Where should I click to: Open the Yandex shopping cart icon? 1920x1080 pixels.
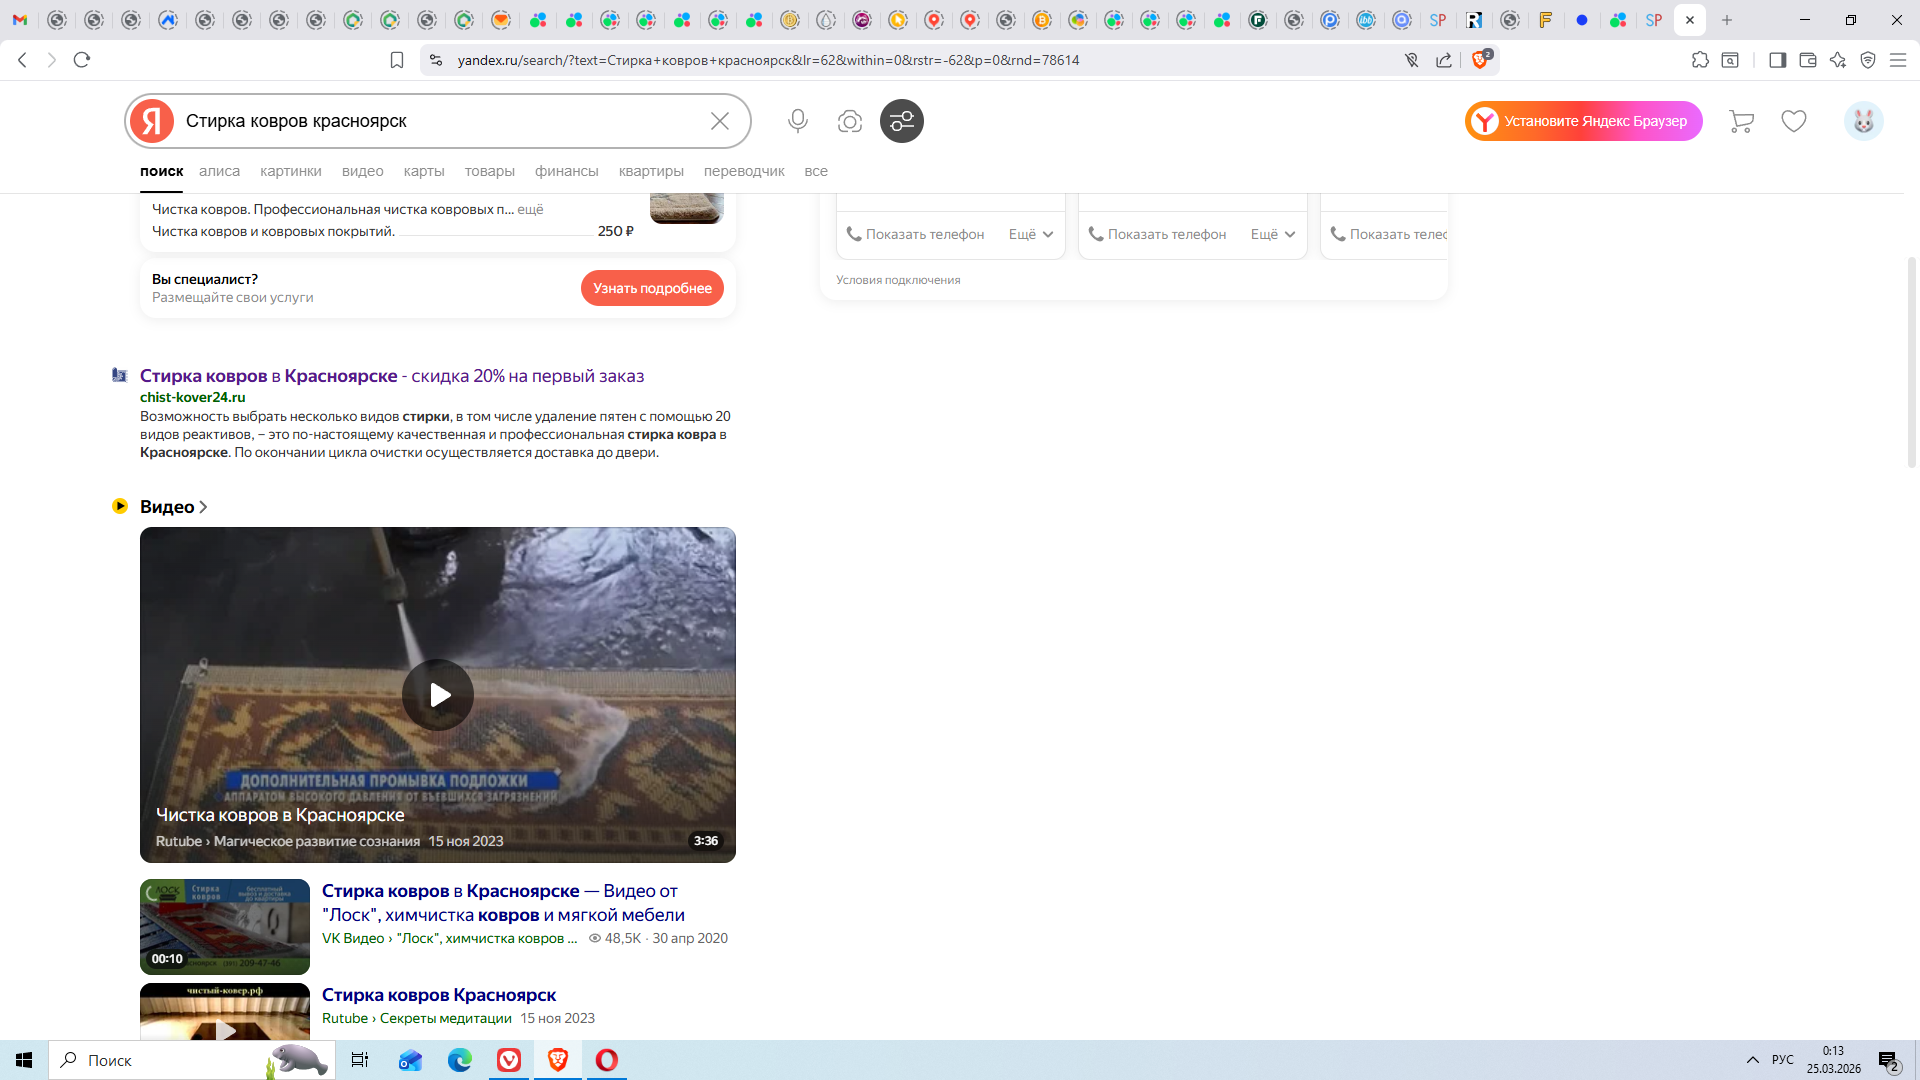coord(1741,121)
